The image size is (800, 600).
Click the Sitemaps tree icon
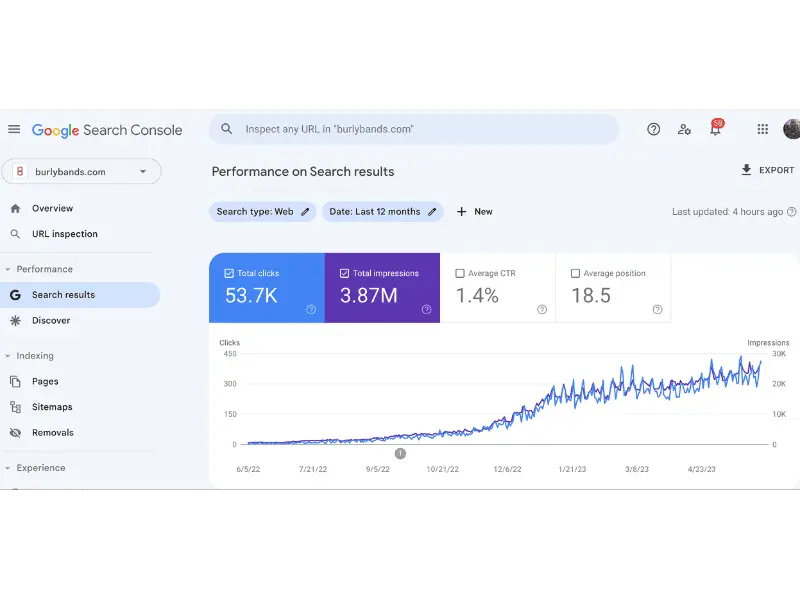tap(15, 407)
